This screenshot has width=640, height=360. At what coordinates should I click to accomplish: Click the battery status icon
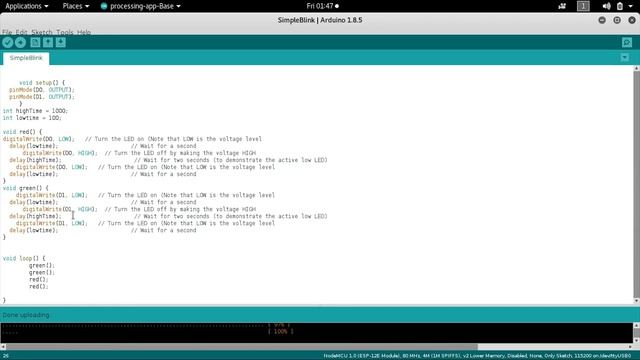620,6
